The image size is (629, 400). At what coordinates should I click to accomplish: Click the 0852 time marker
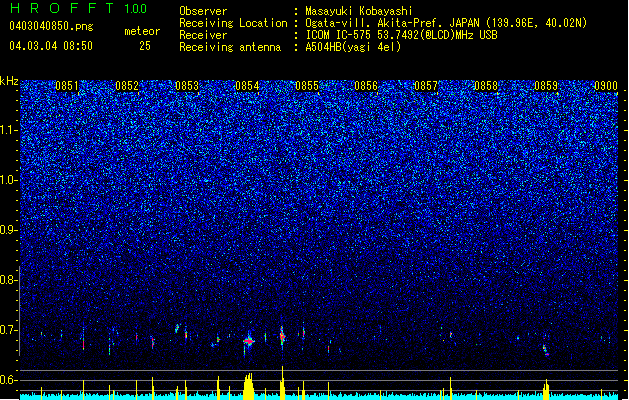[x=127, y=86]
